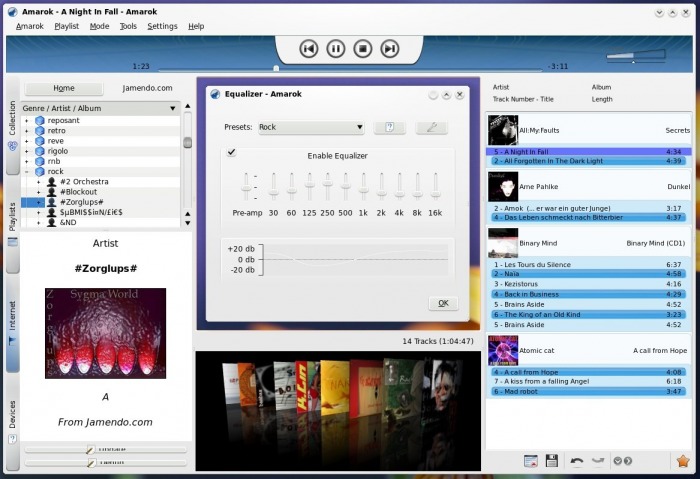The height and width of the screenshot is (479, 700).
Task: Open the Presets dropdown showing Rock
Action: (311, 127)
